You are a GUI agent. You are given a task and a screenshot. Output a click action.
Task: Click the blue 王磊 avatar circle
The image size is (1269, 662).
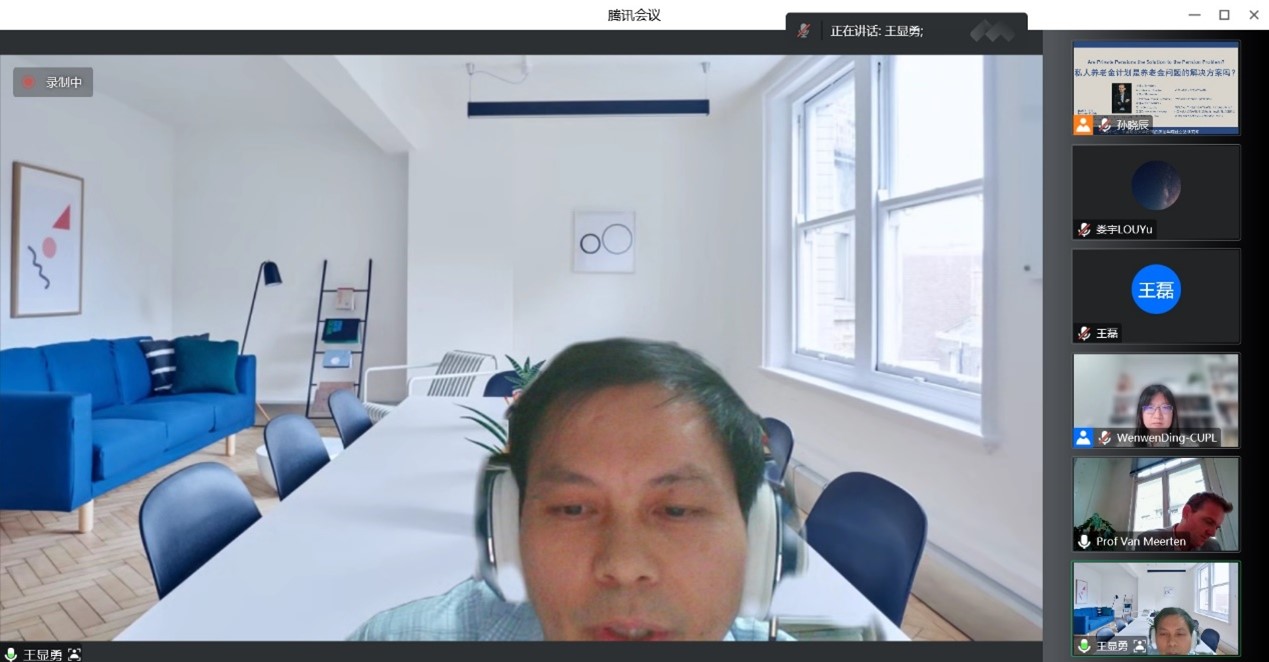tap(1156, 290)
